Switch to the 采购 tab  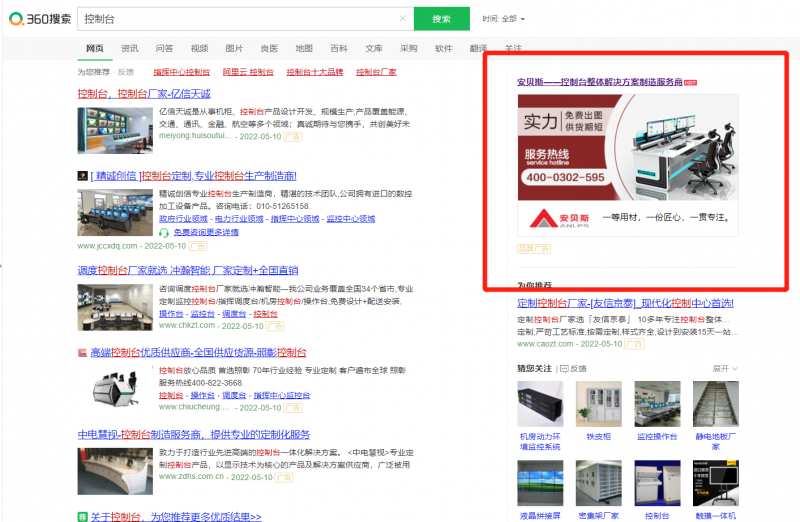(409, 48)
